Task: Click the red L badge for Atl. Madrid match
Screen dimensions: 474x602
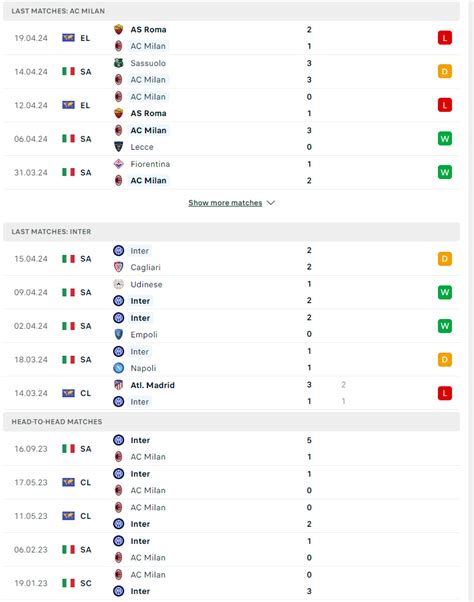Action: click(444, 393)
